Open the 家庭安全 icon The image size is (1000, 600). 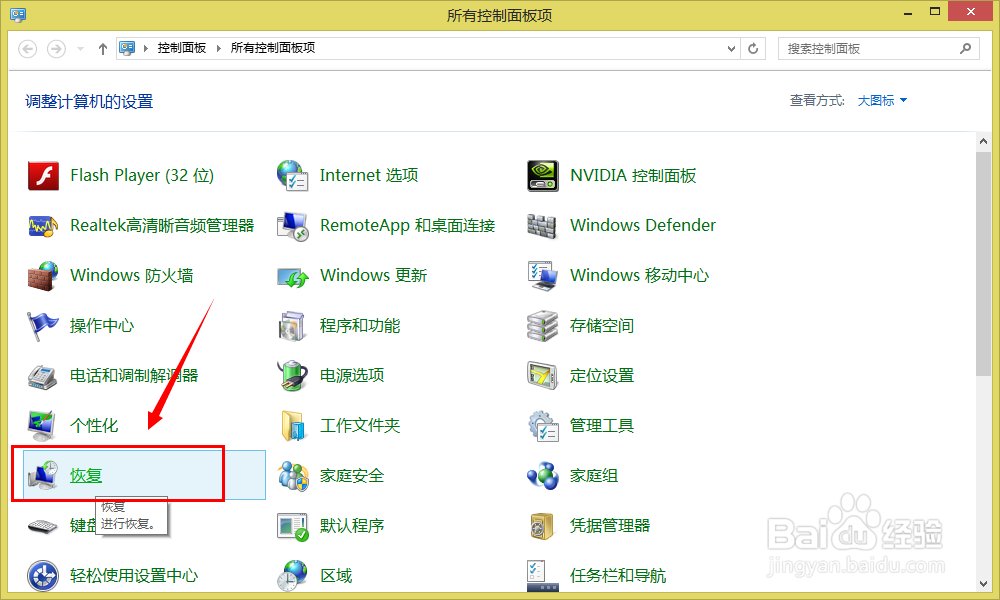tap(293, 476)
